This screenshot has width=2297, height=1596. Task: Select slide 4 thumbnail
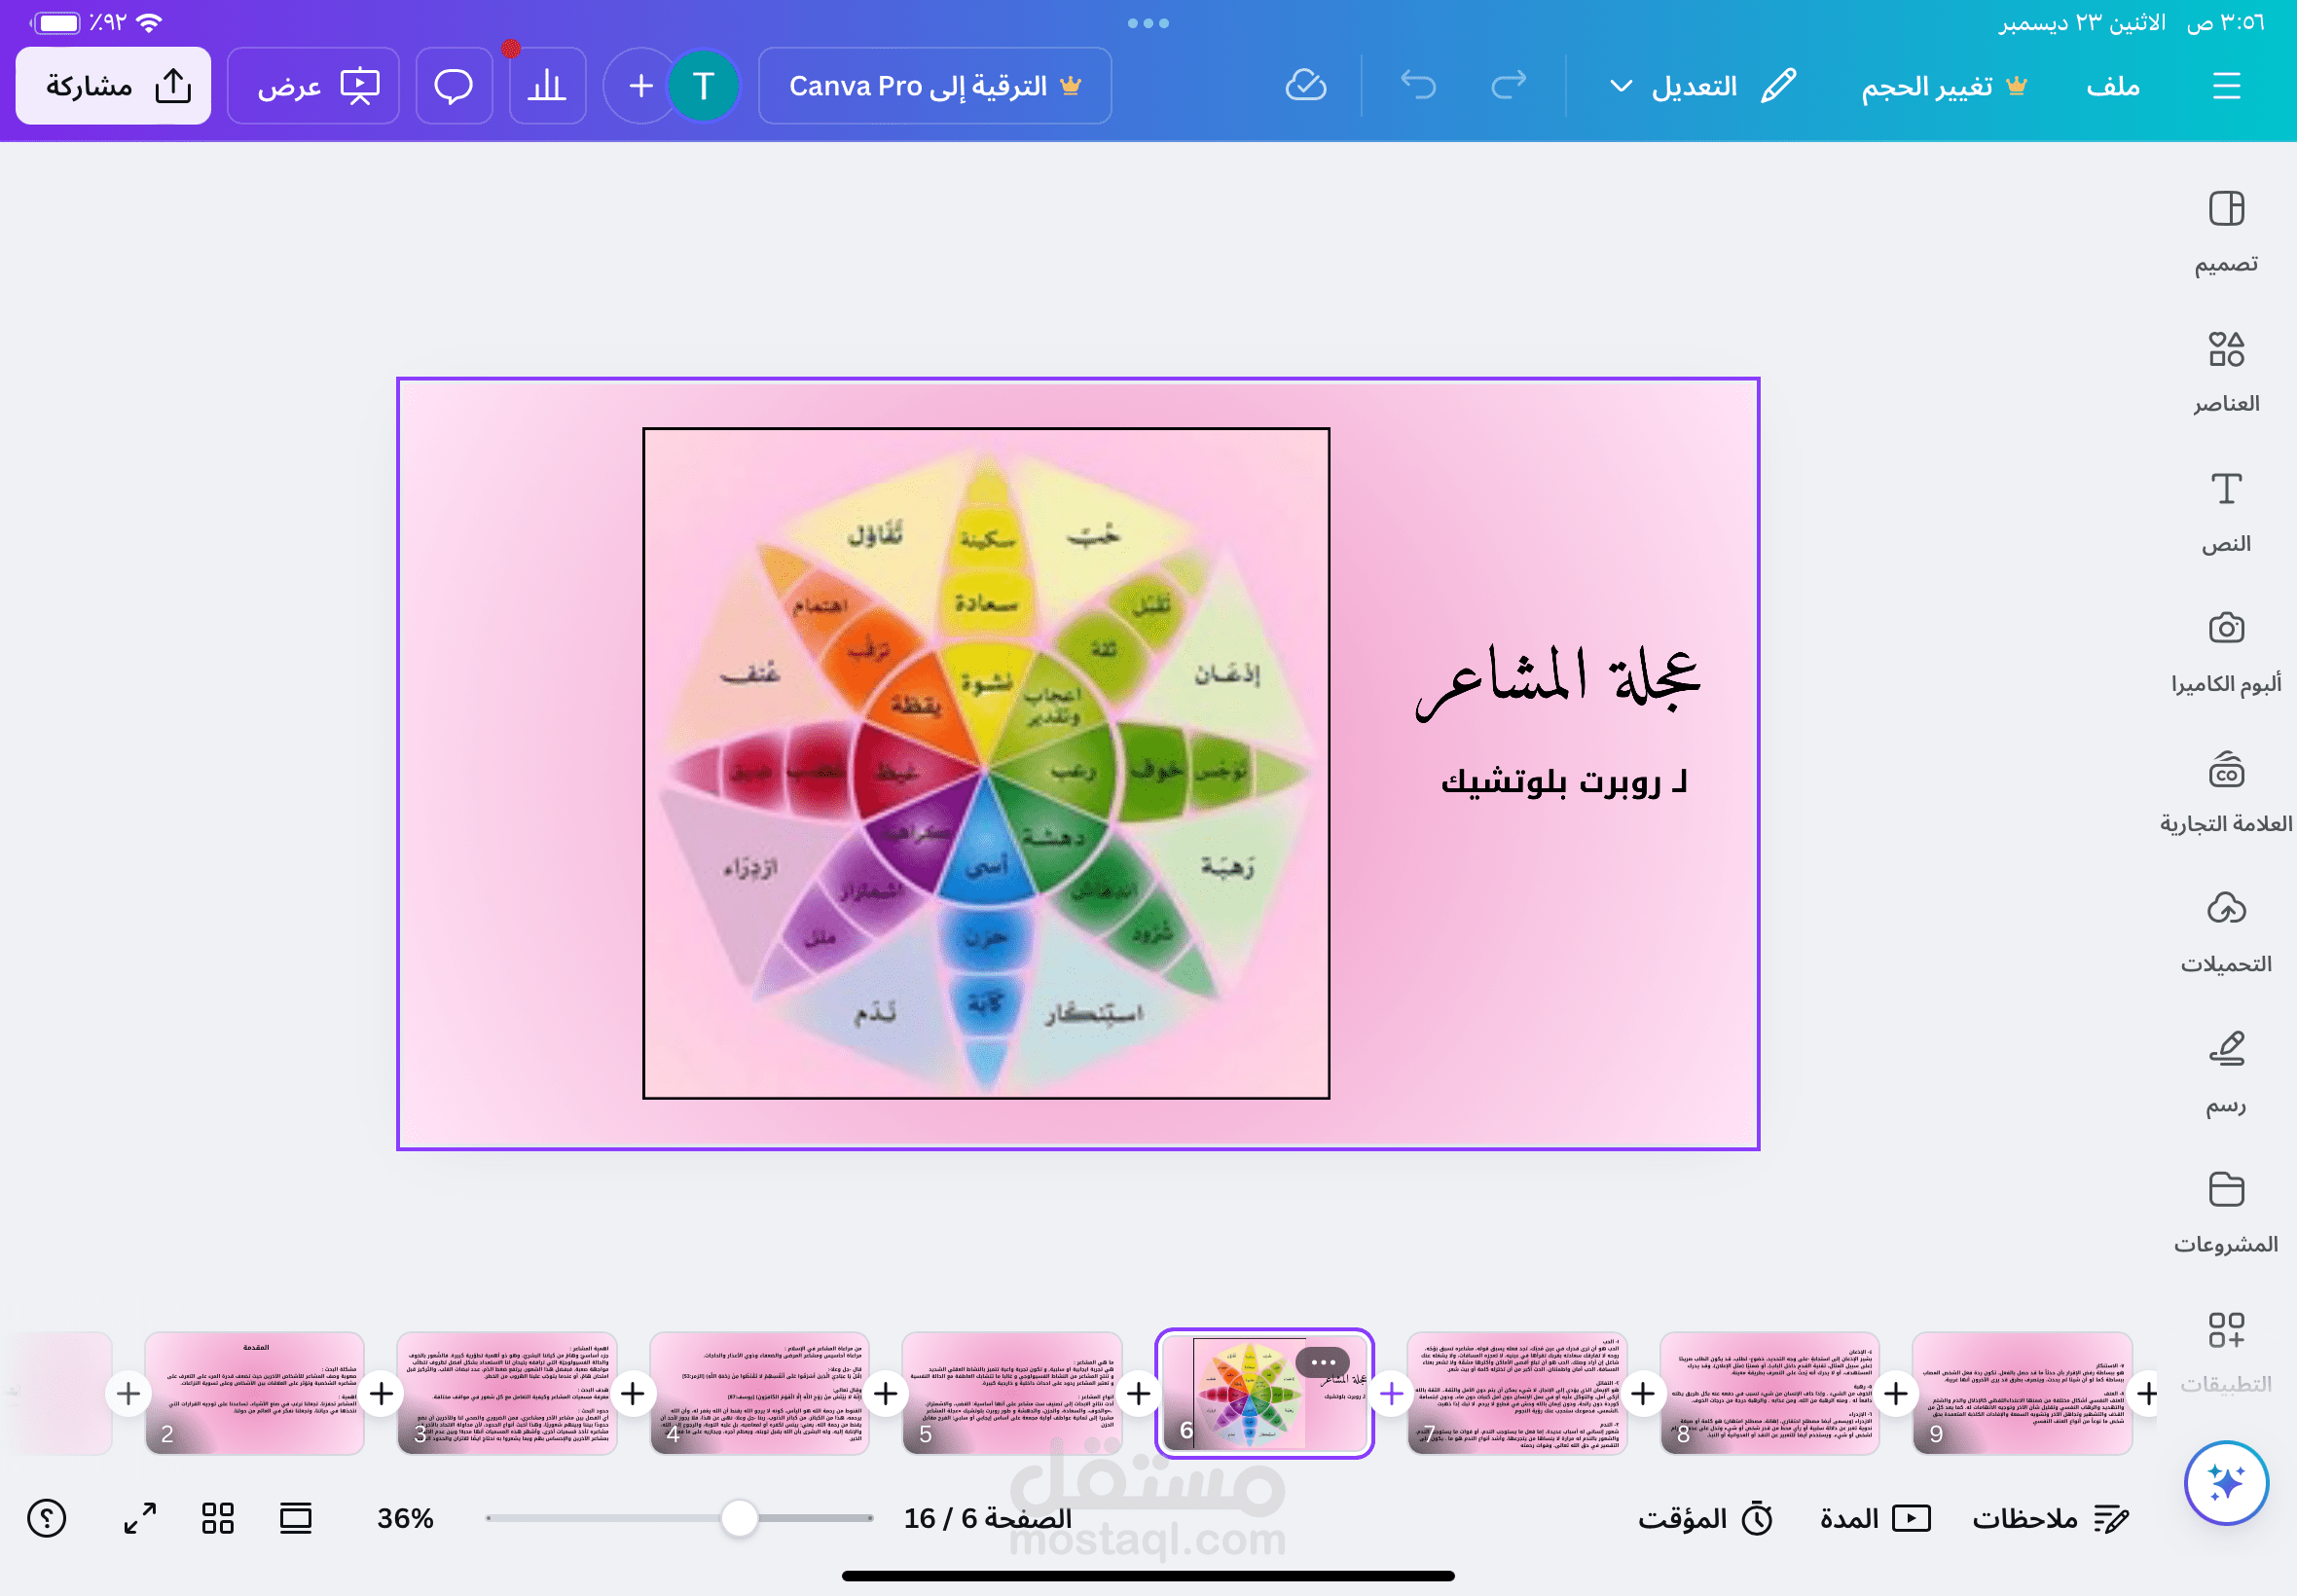[759, 1393]
